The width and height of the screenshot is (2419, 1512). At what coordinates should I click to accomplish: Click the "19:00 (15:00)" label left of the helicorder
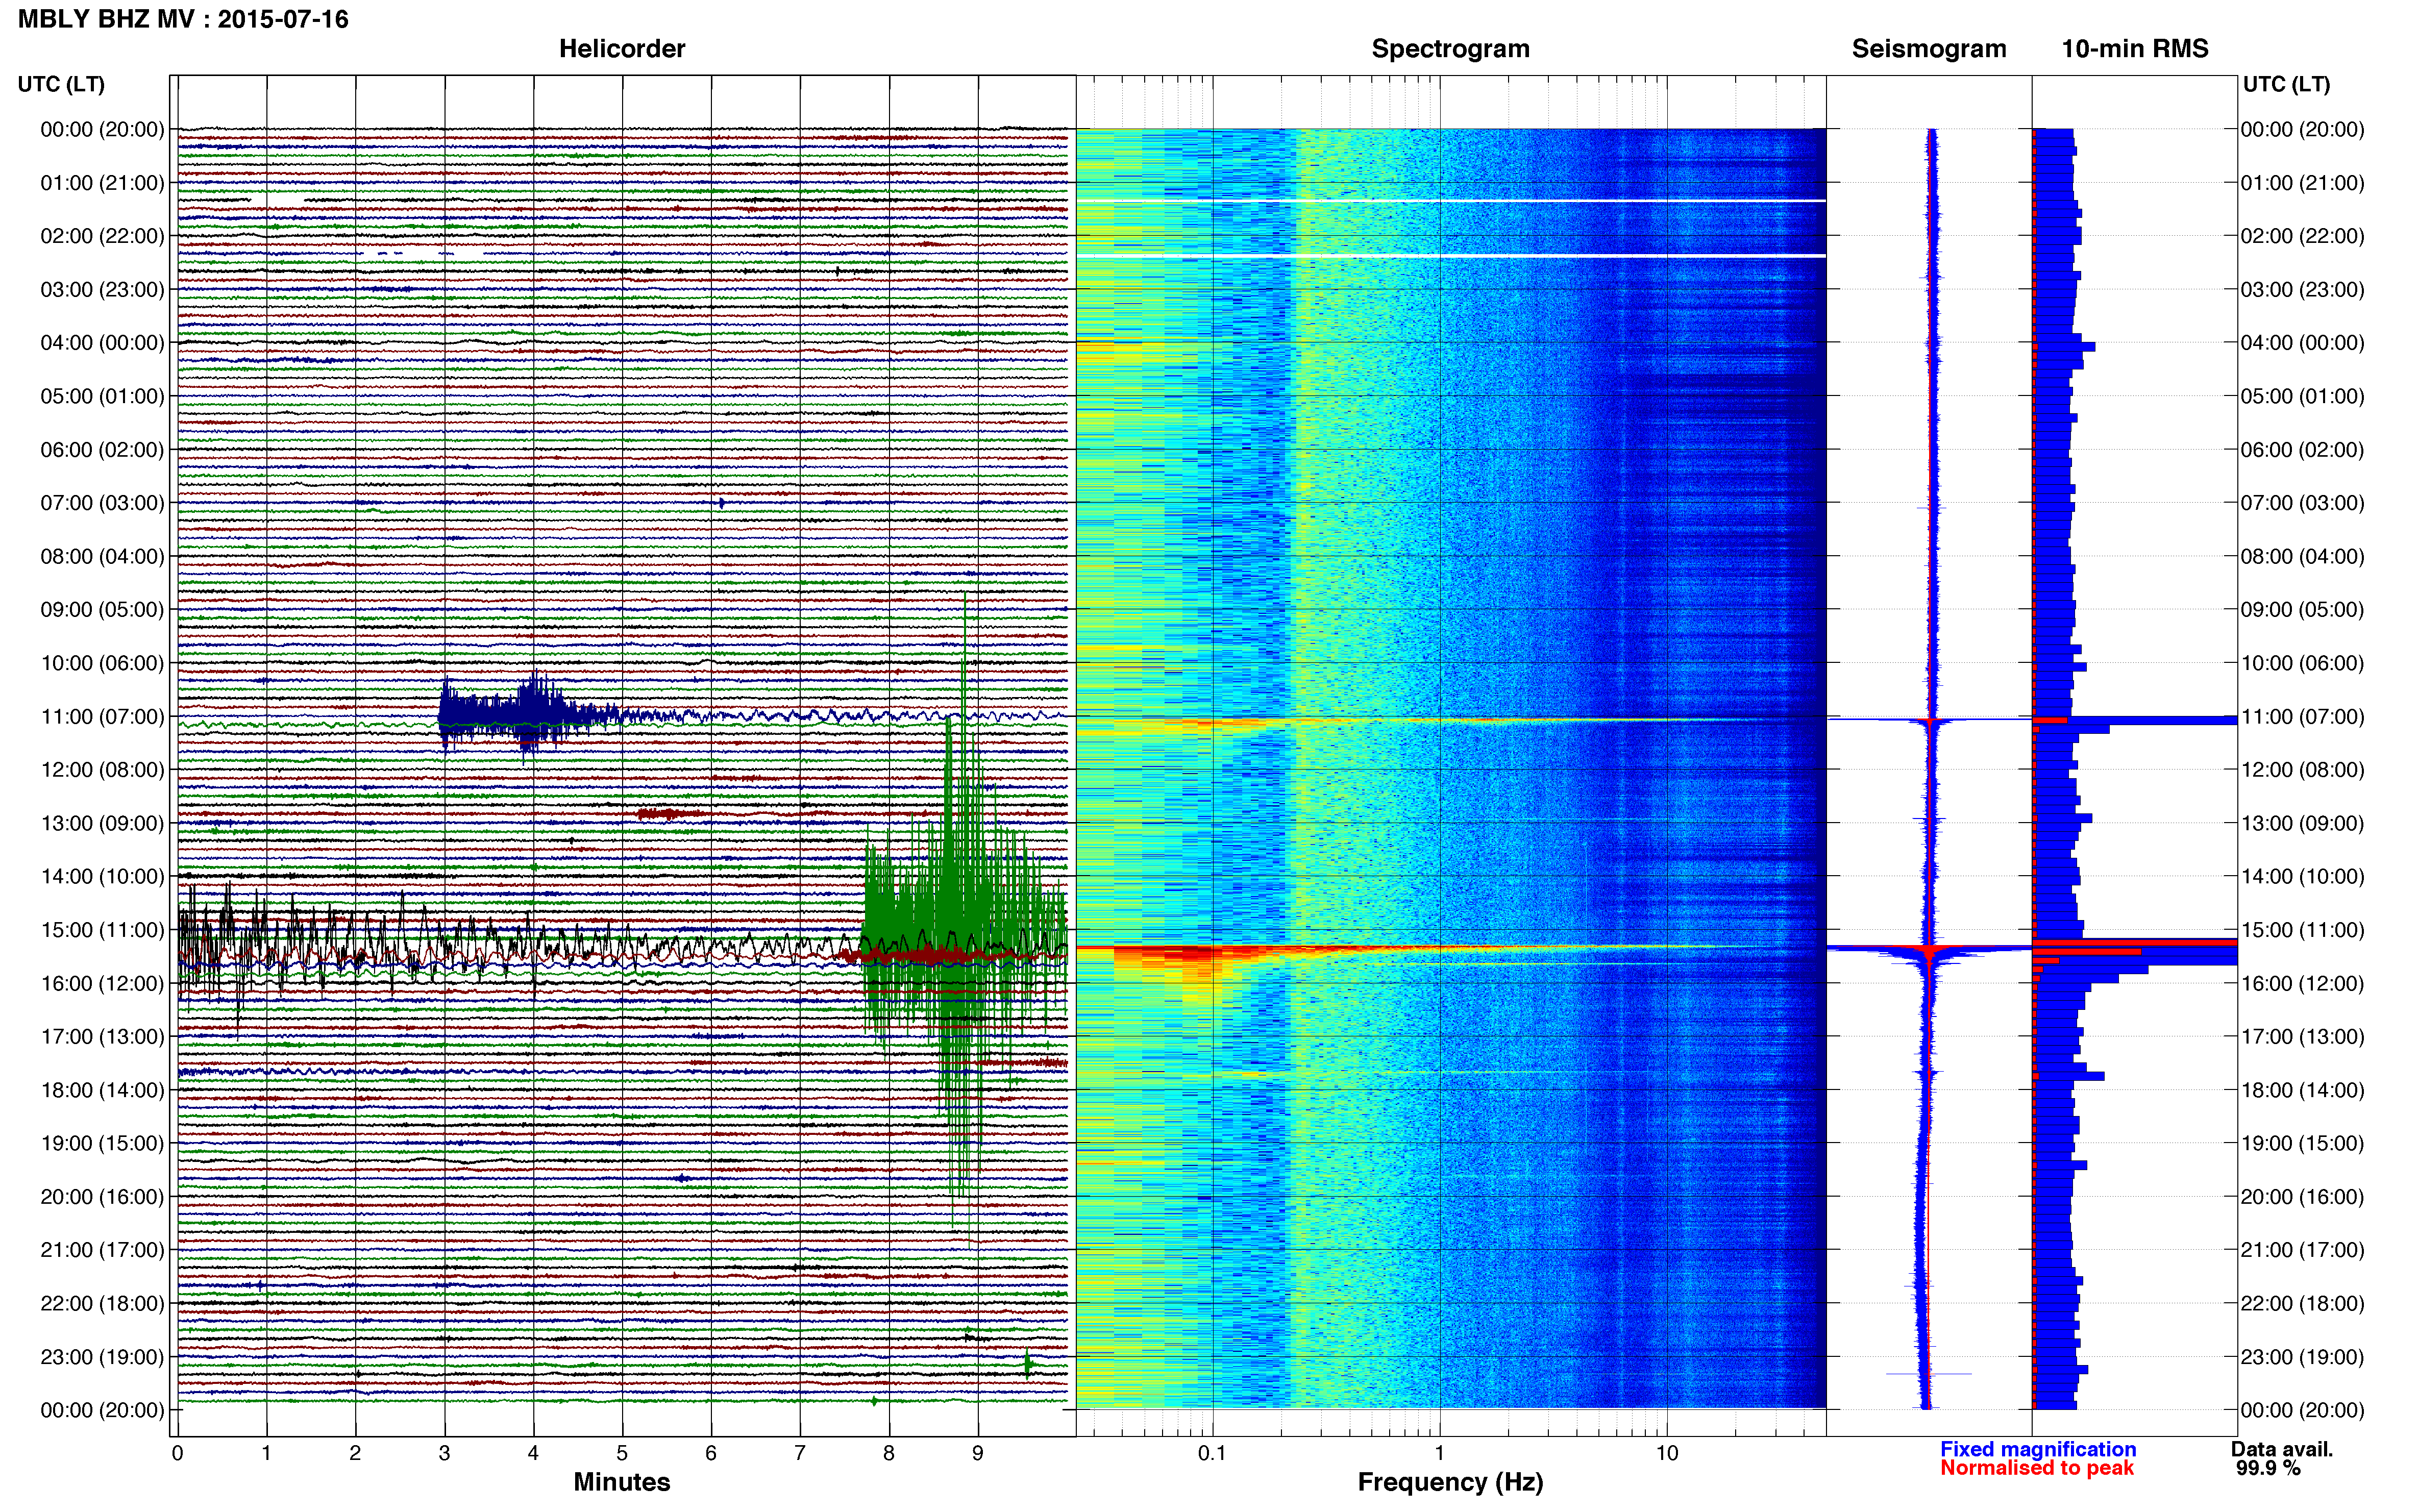[x=102, y=1143]
